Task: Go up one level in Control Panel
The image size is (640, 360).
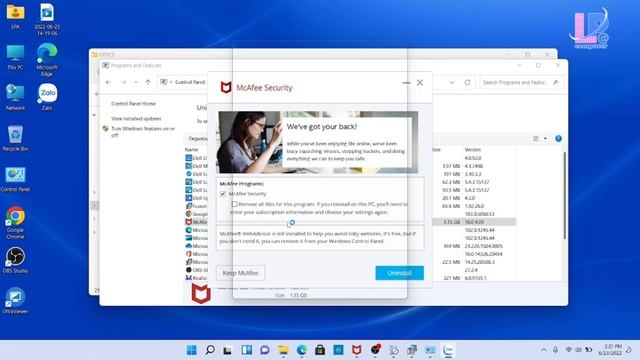Action: pos(148,82)
